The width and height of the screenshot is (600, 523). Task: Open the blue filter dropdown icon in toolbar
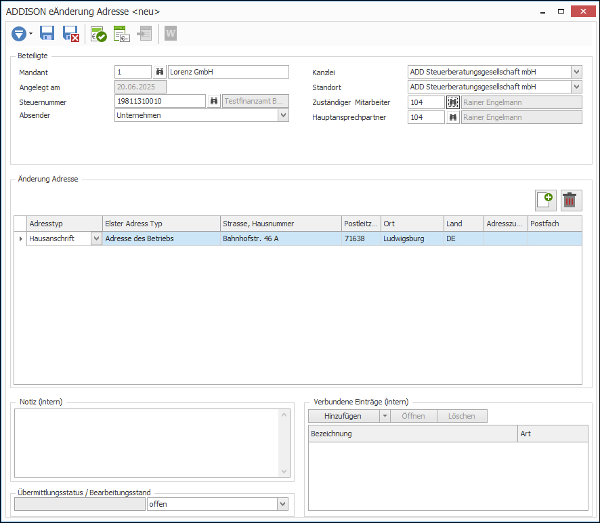[x=18, y=34]
